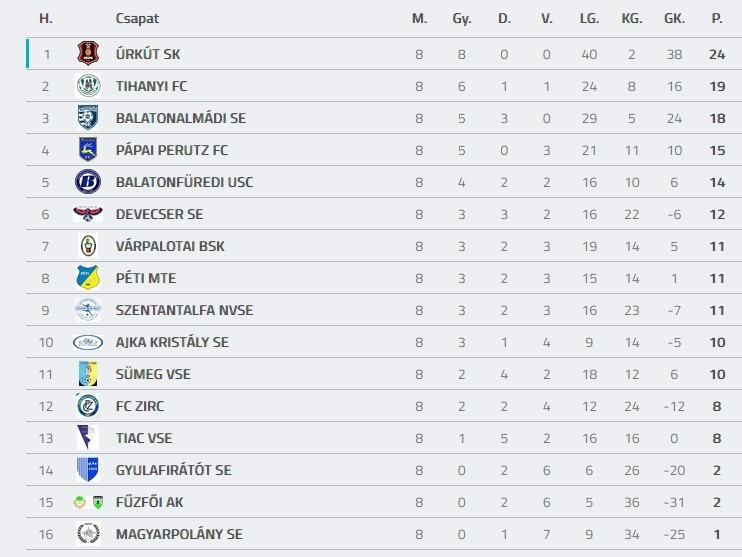The width and height of the screenshot is (742, 557).
Task: Click the Sümeg VSE team badge
Action: tap(88, 374)
